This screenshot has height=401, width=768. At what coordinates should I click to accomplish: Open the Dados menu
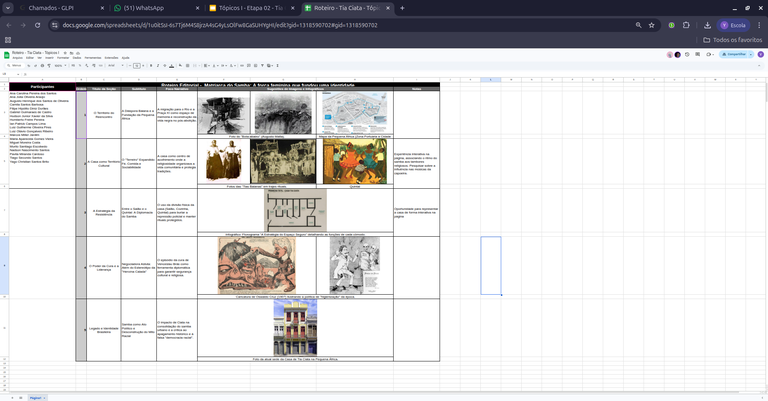[77, 58]
